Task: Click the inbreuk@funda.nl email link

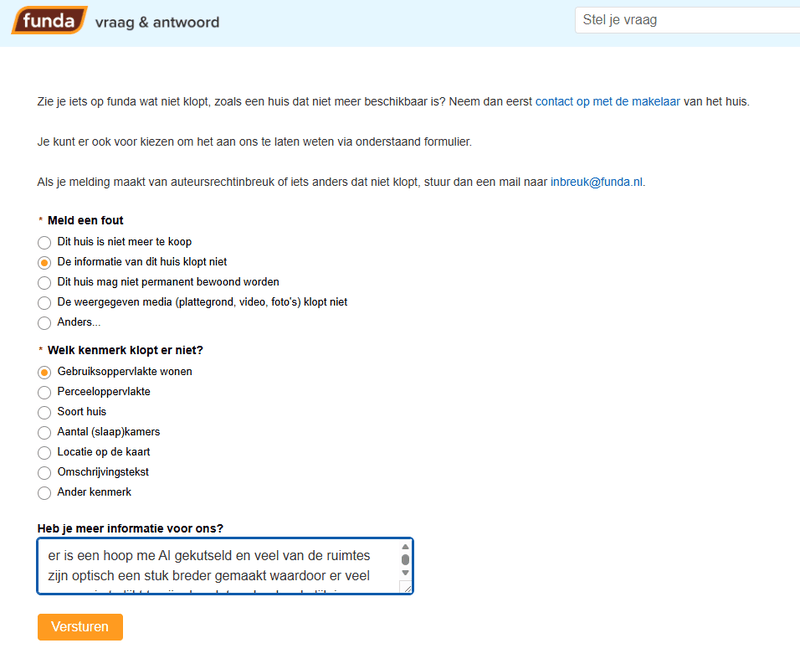Action: pos(597,182)
